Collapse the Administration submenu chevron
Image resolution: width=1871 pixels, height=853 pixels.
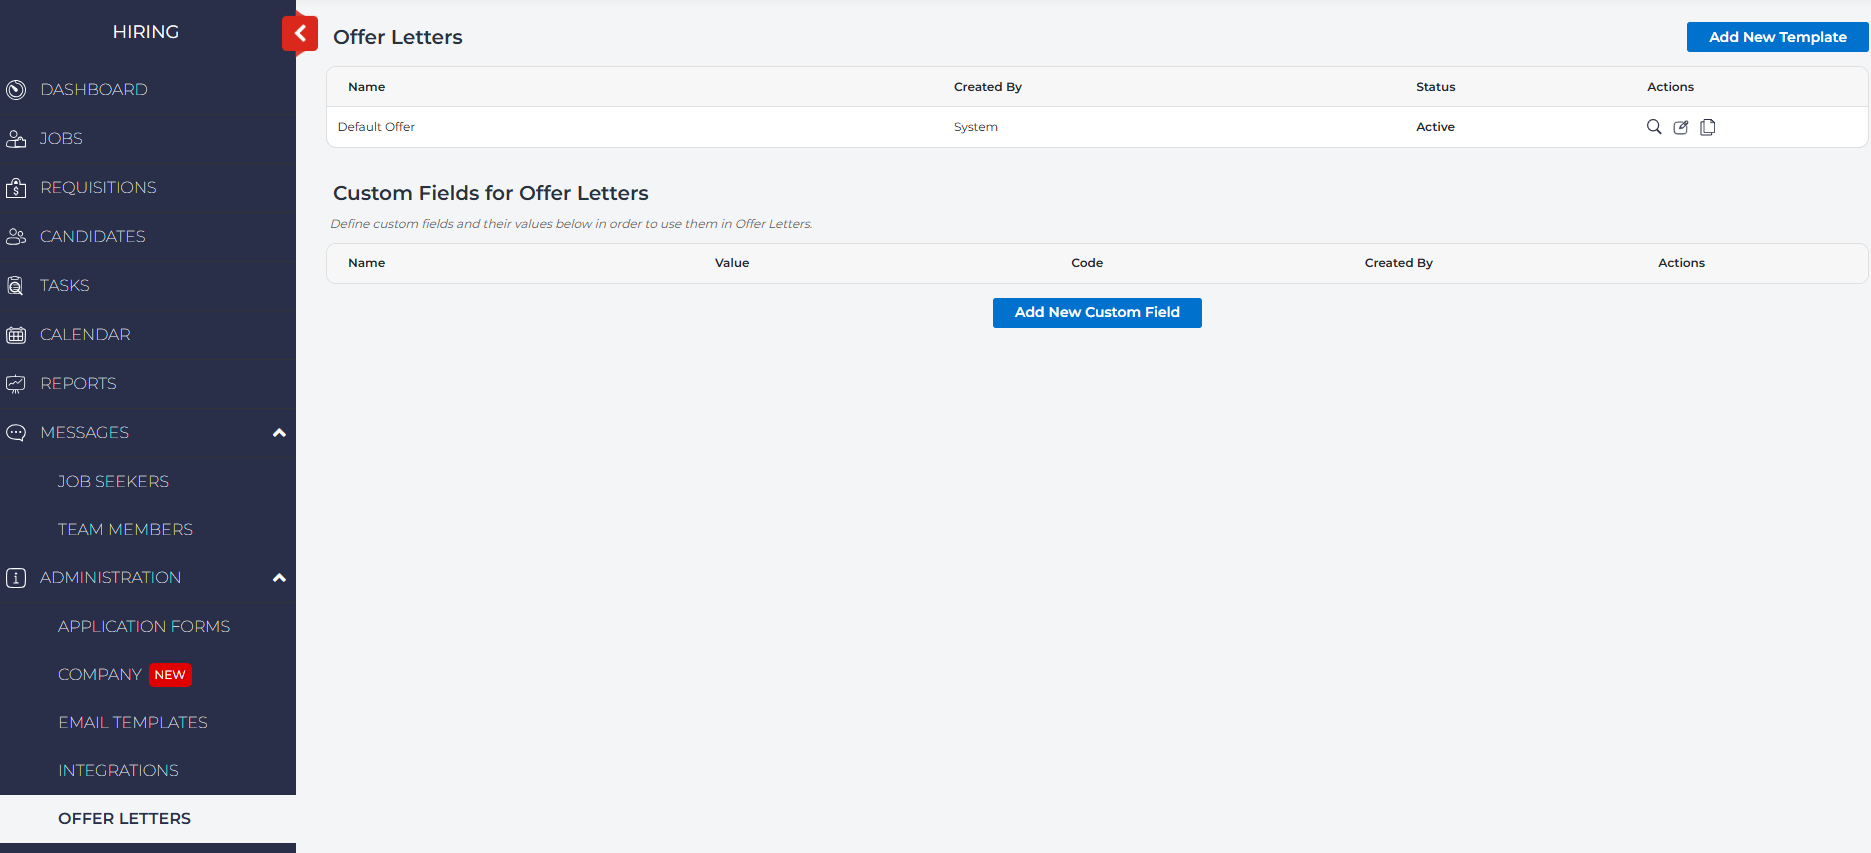[279, 578]
